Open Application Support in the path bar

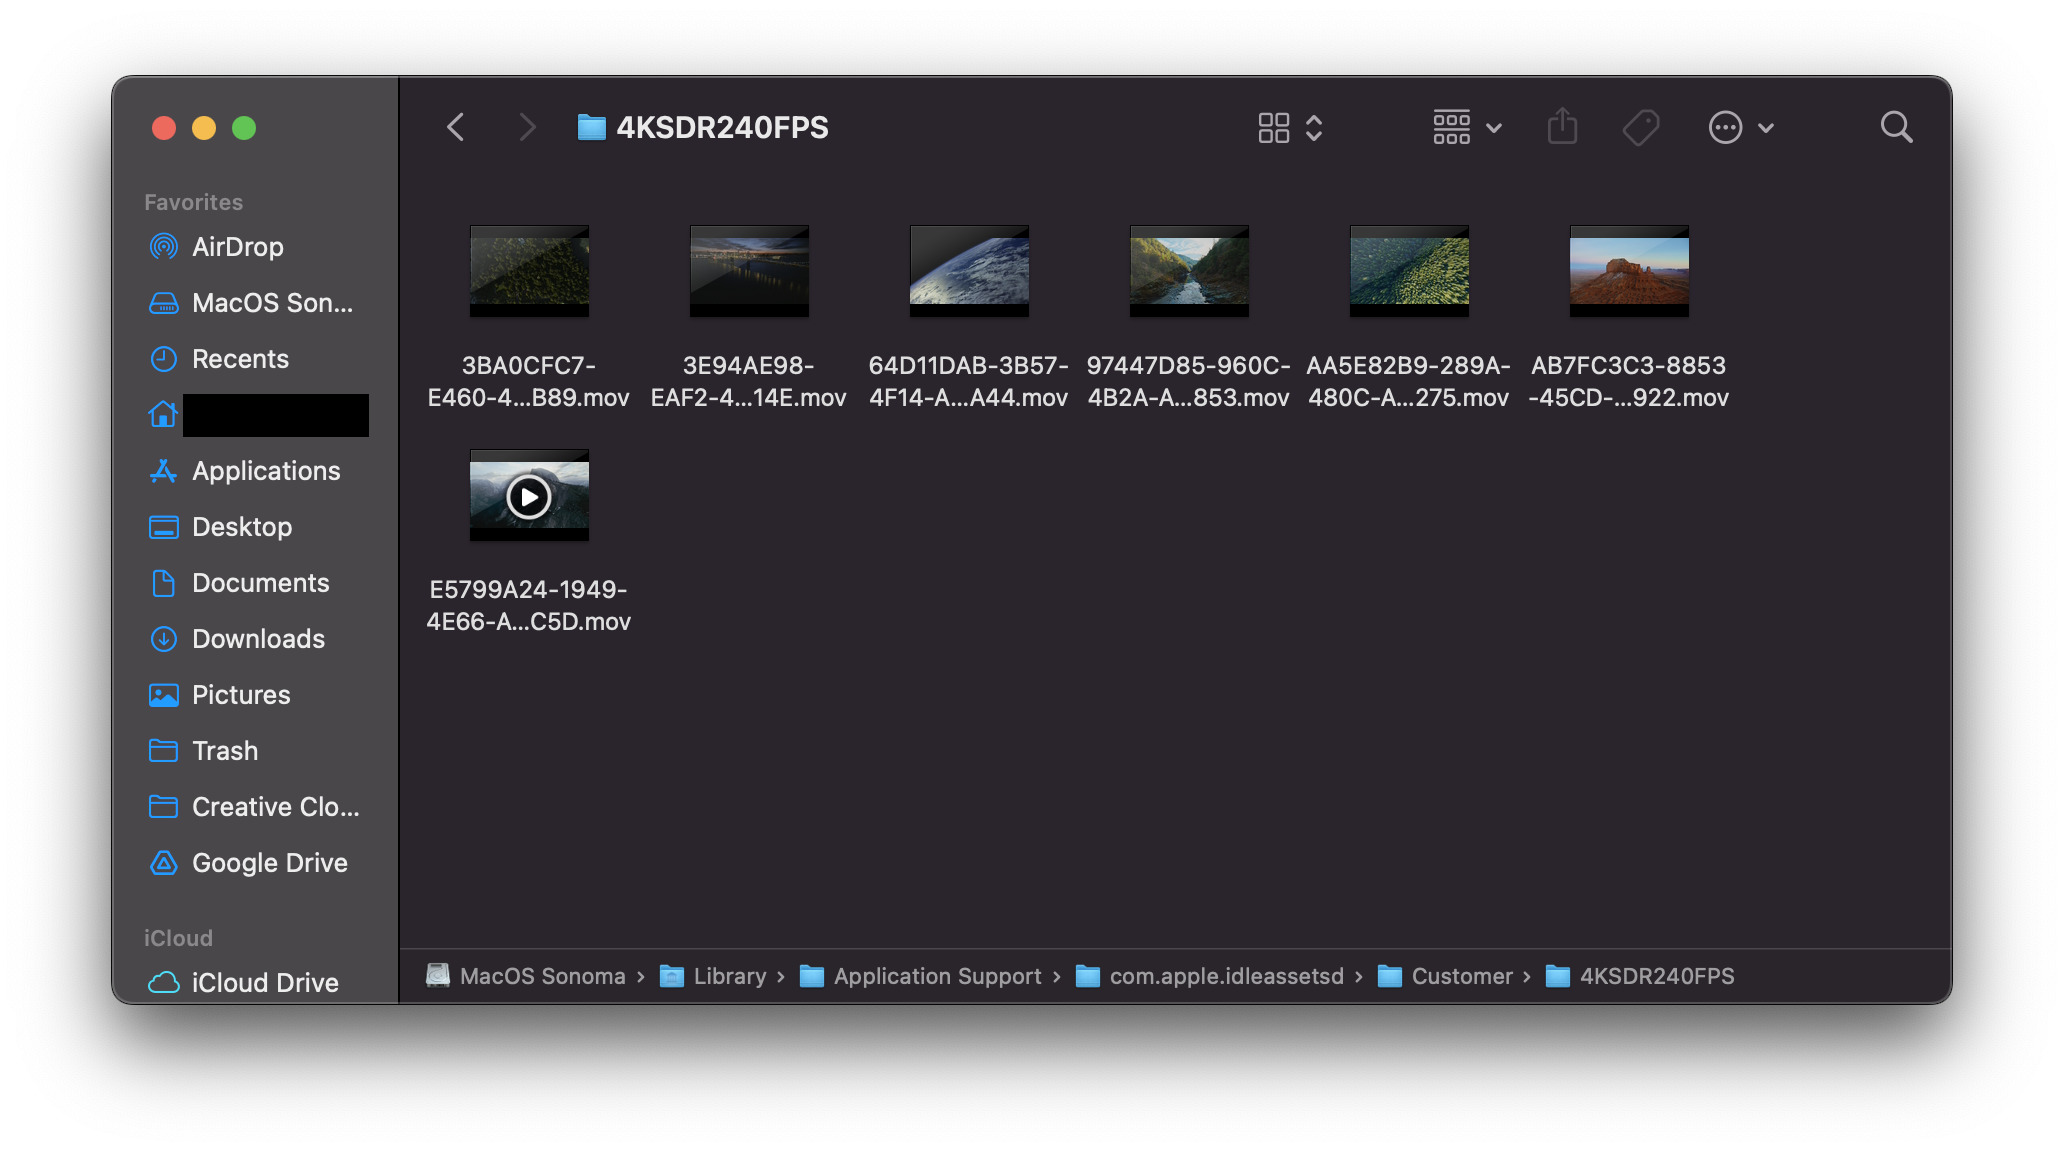point(937,976)
